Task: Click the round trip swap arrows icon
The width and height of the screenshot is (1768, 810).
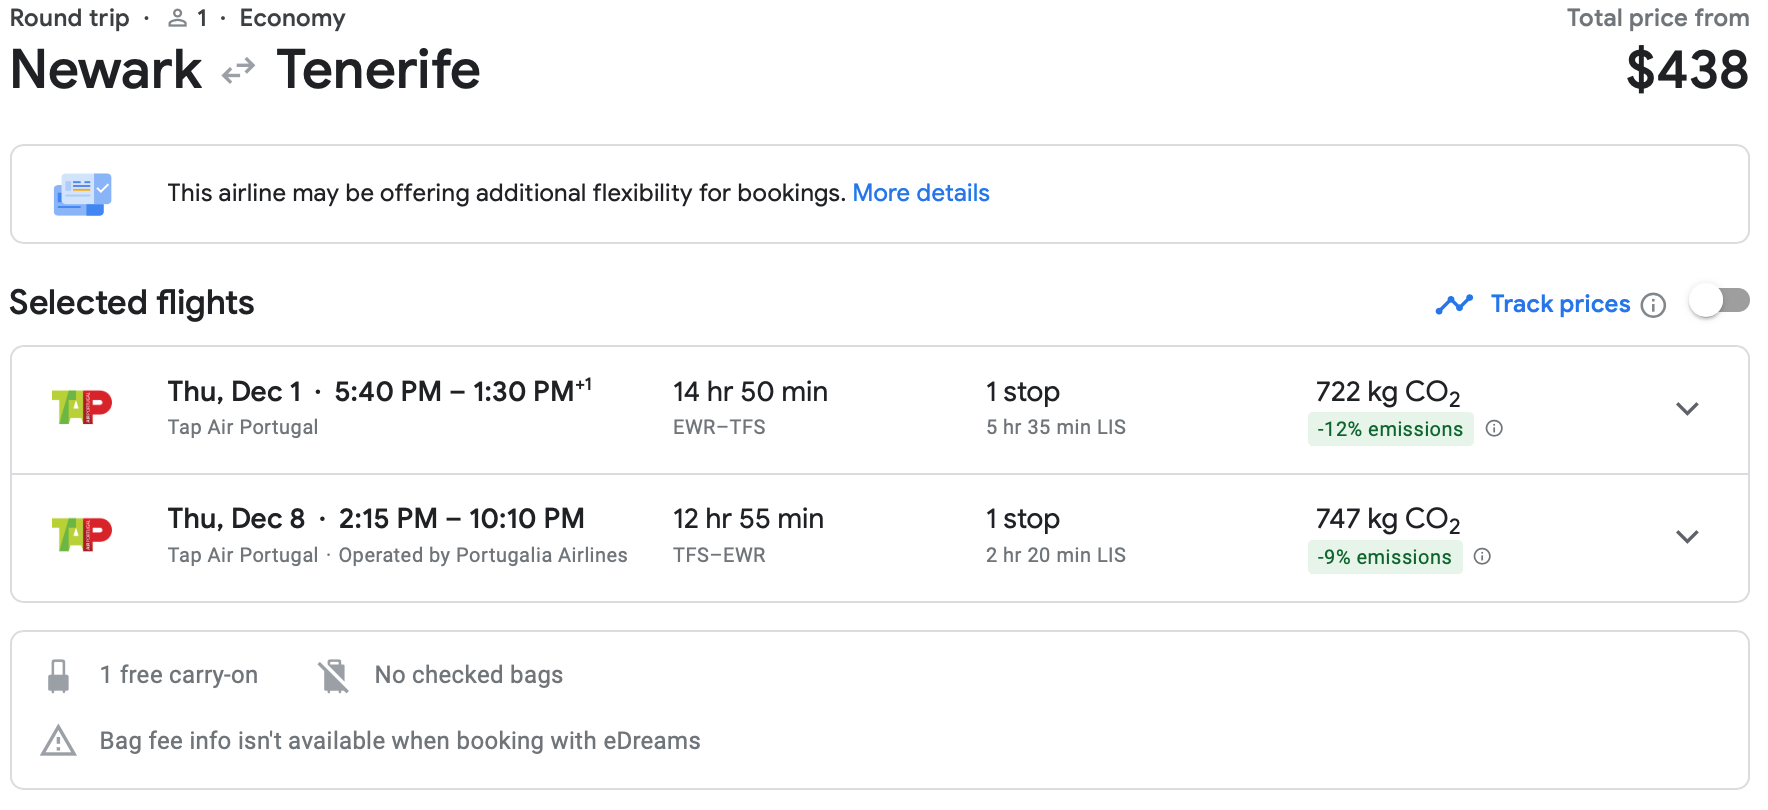Action: pyautogui.click(x=238, y=71)
